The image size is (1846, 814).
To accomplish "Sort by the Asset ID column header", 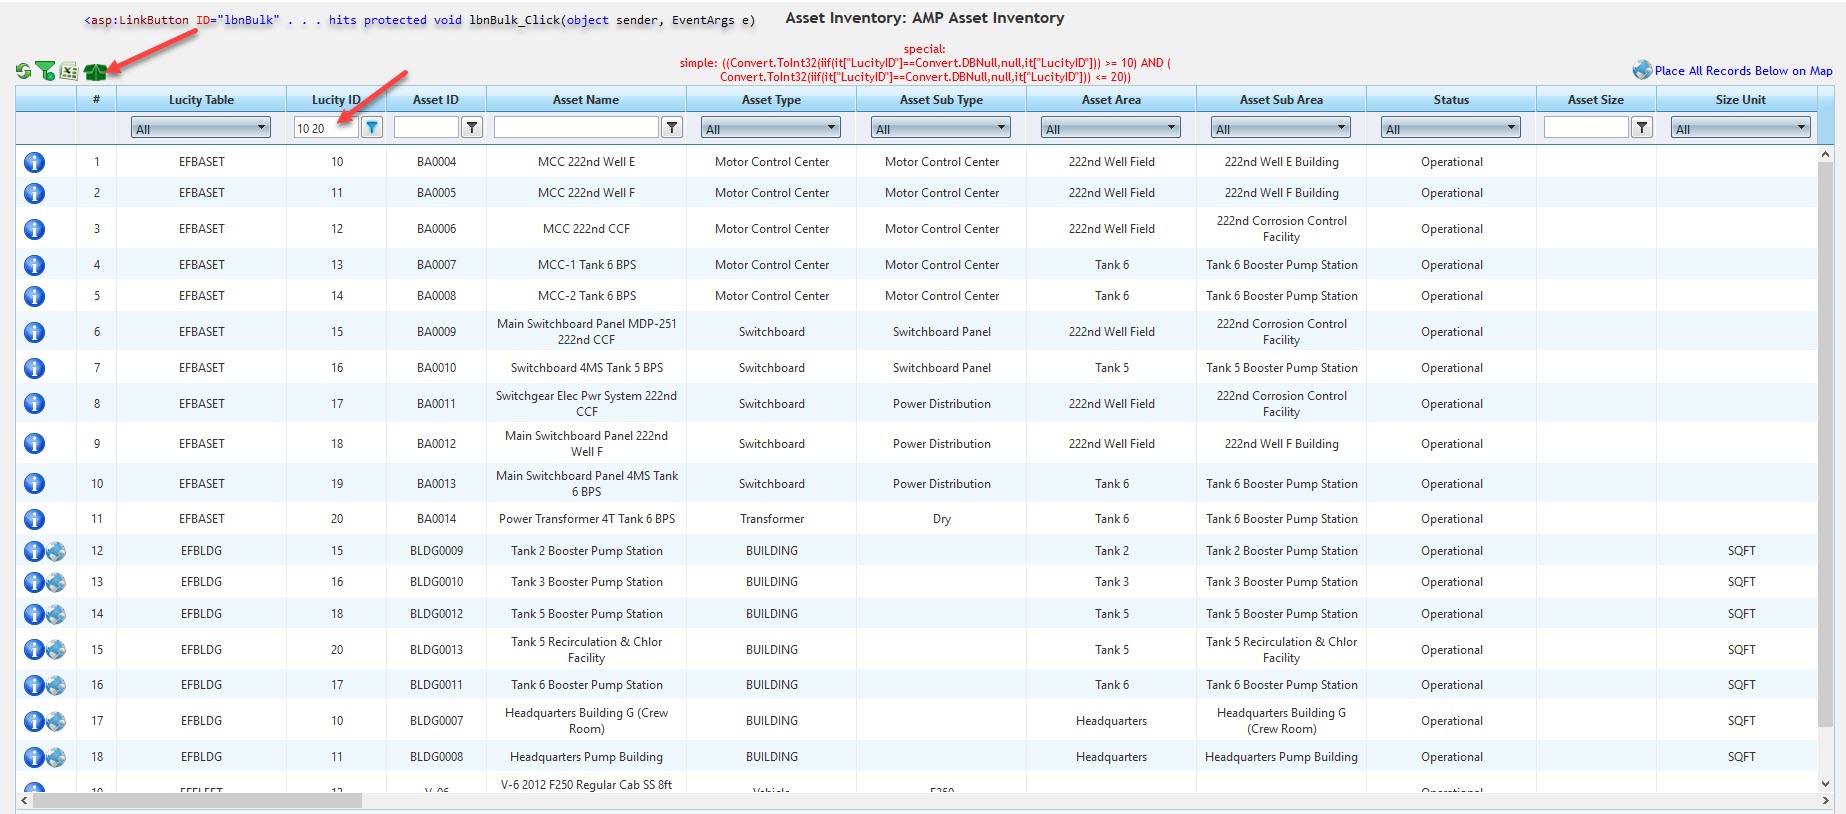I will pyautogui.click(x=436, y=100).
